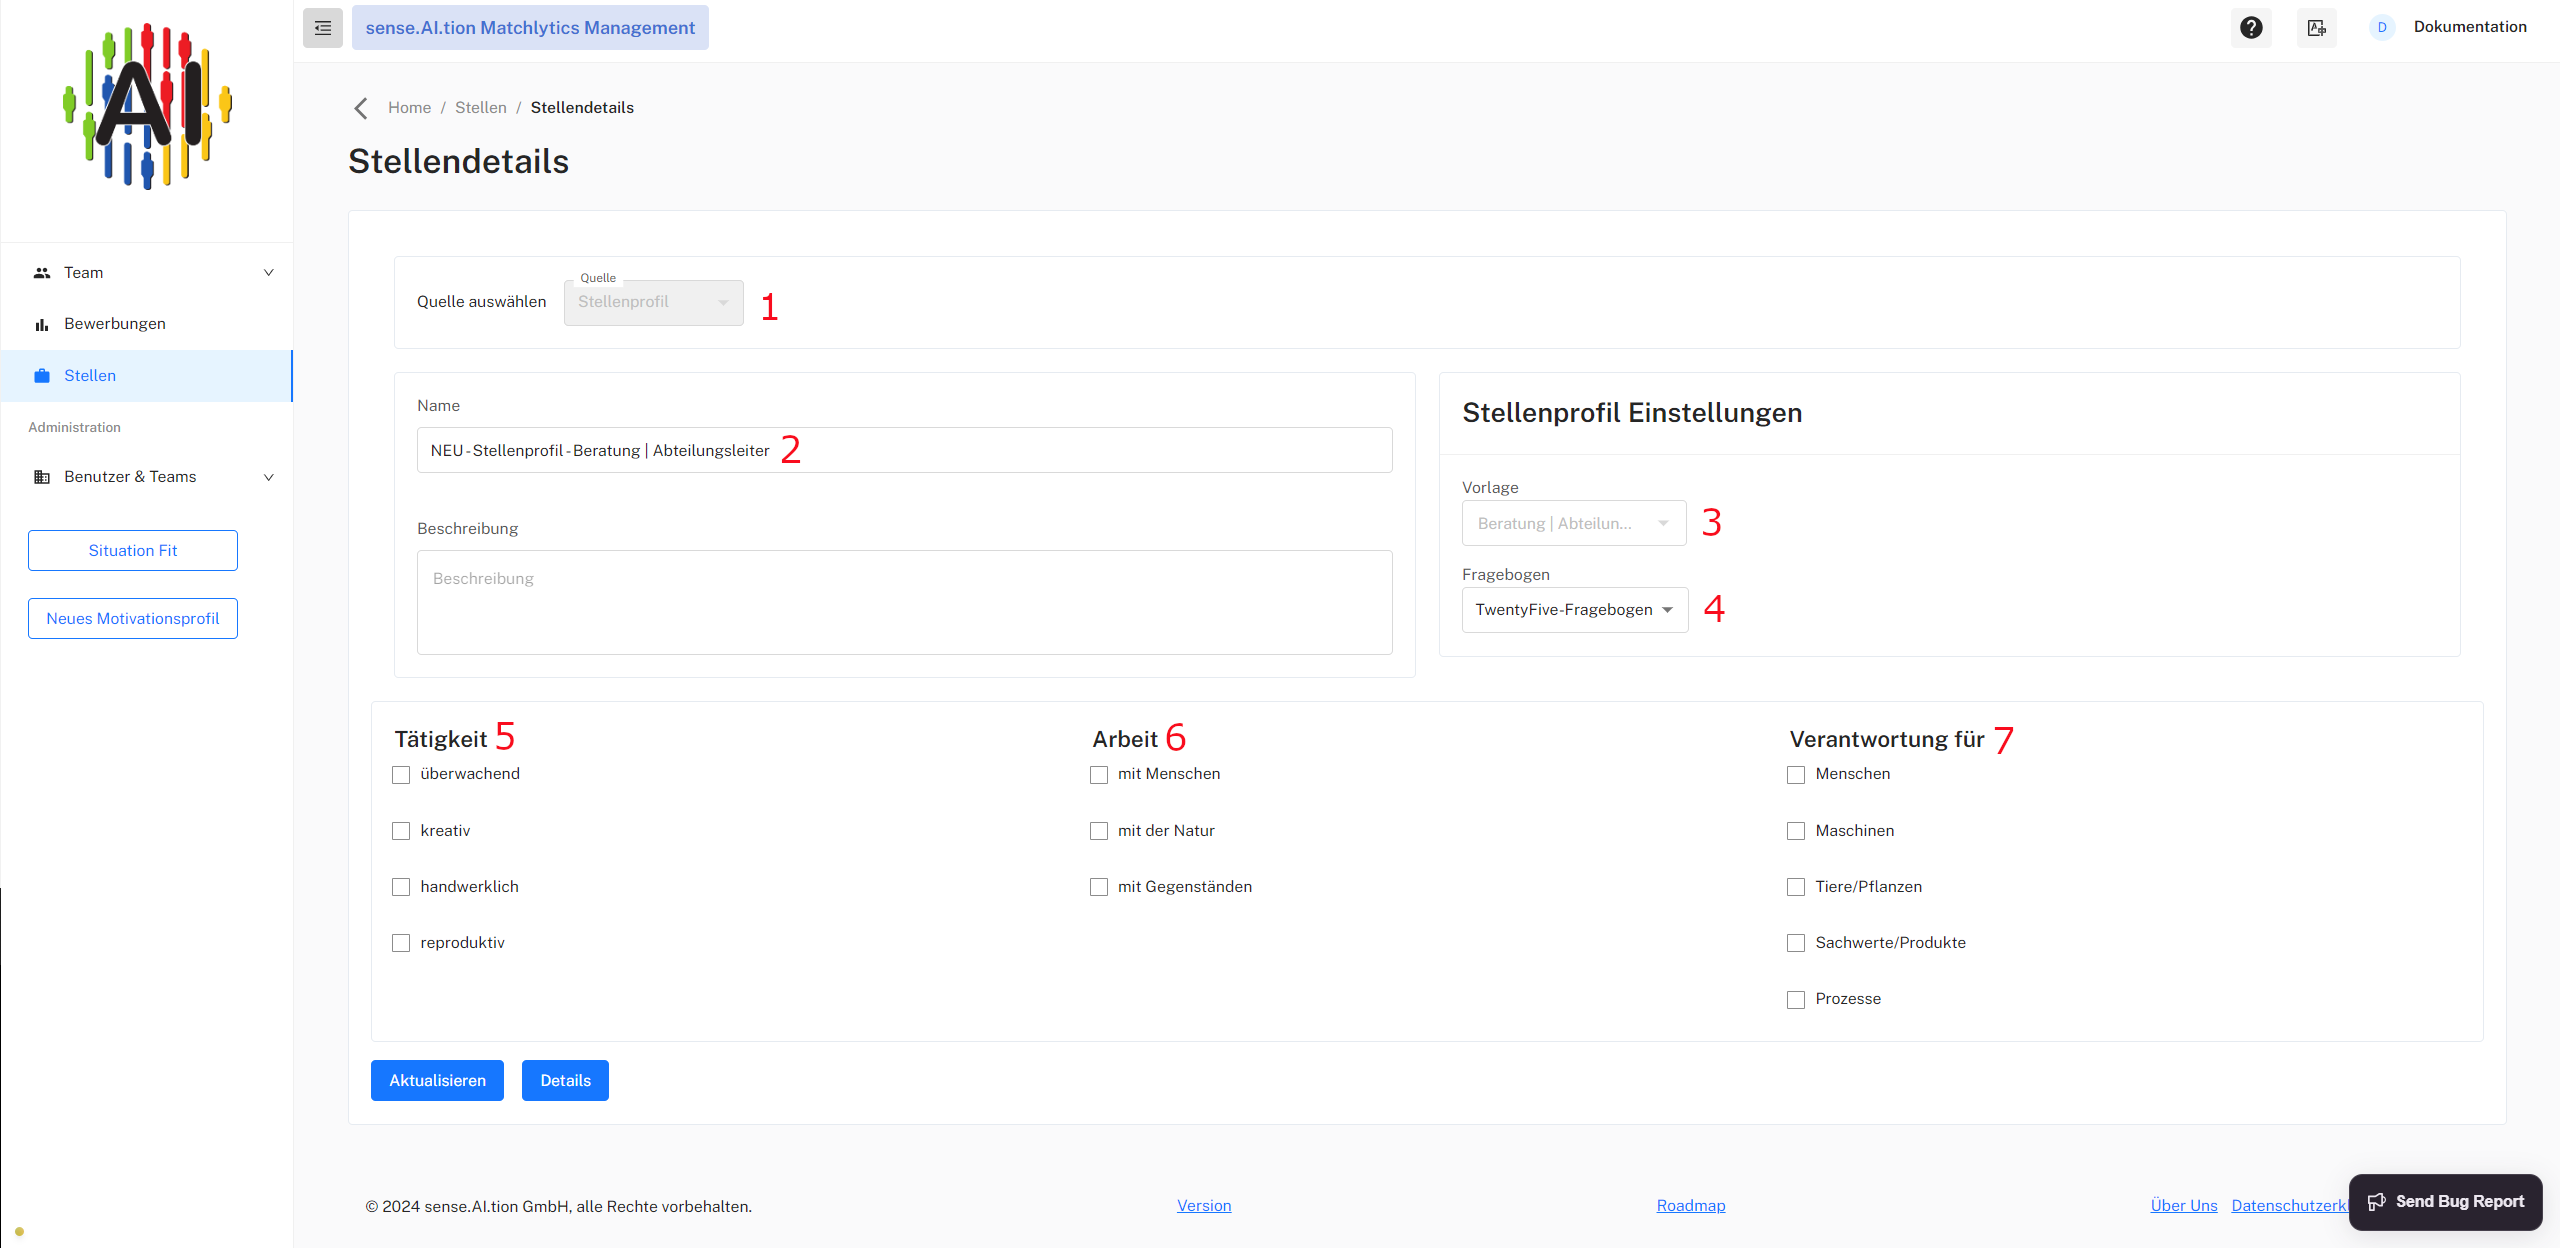Check the überwachend checkbox
Viewport: 2560px width, 1248px height.
pyautogui.click(x=401, y=775)
